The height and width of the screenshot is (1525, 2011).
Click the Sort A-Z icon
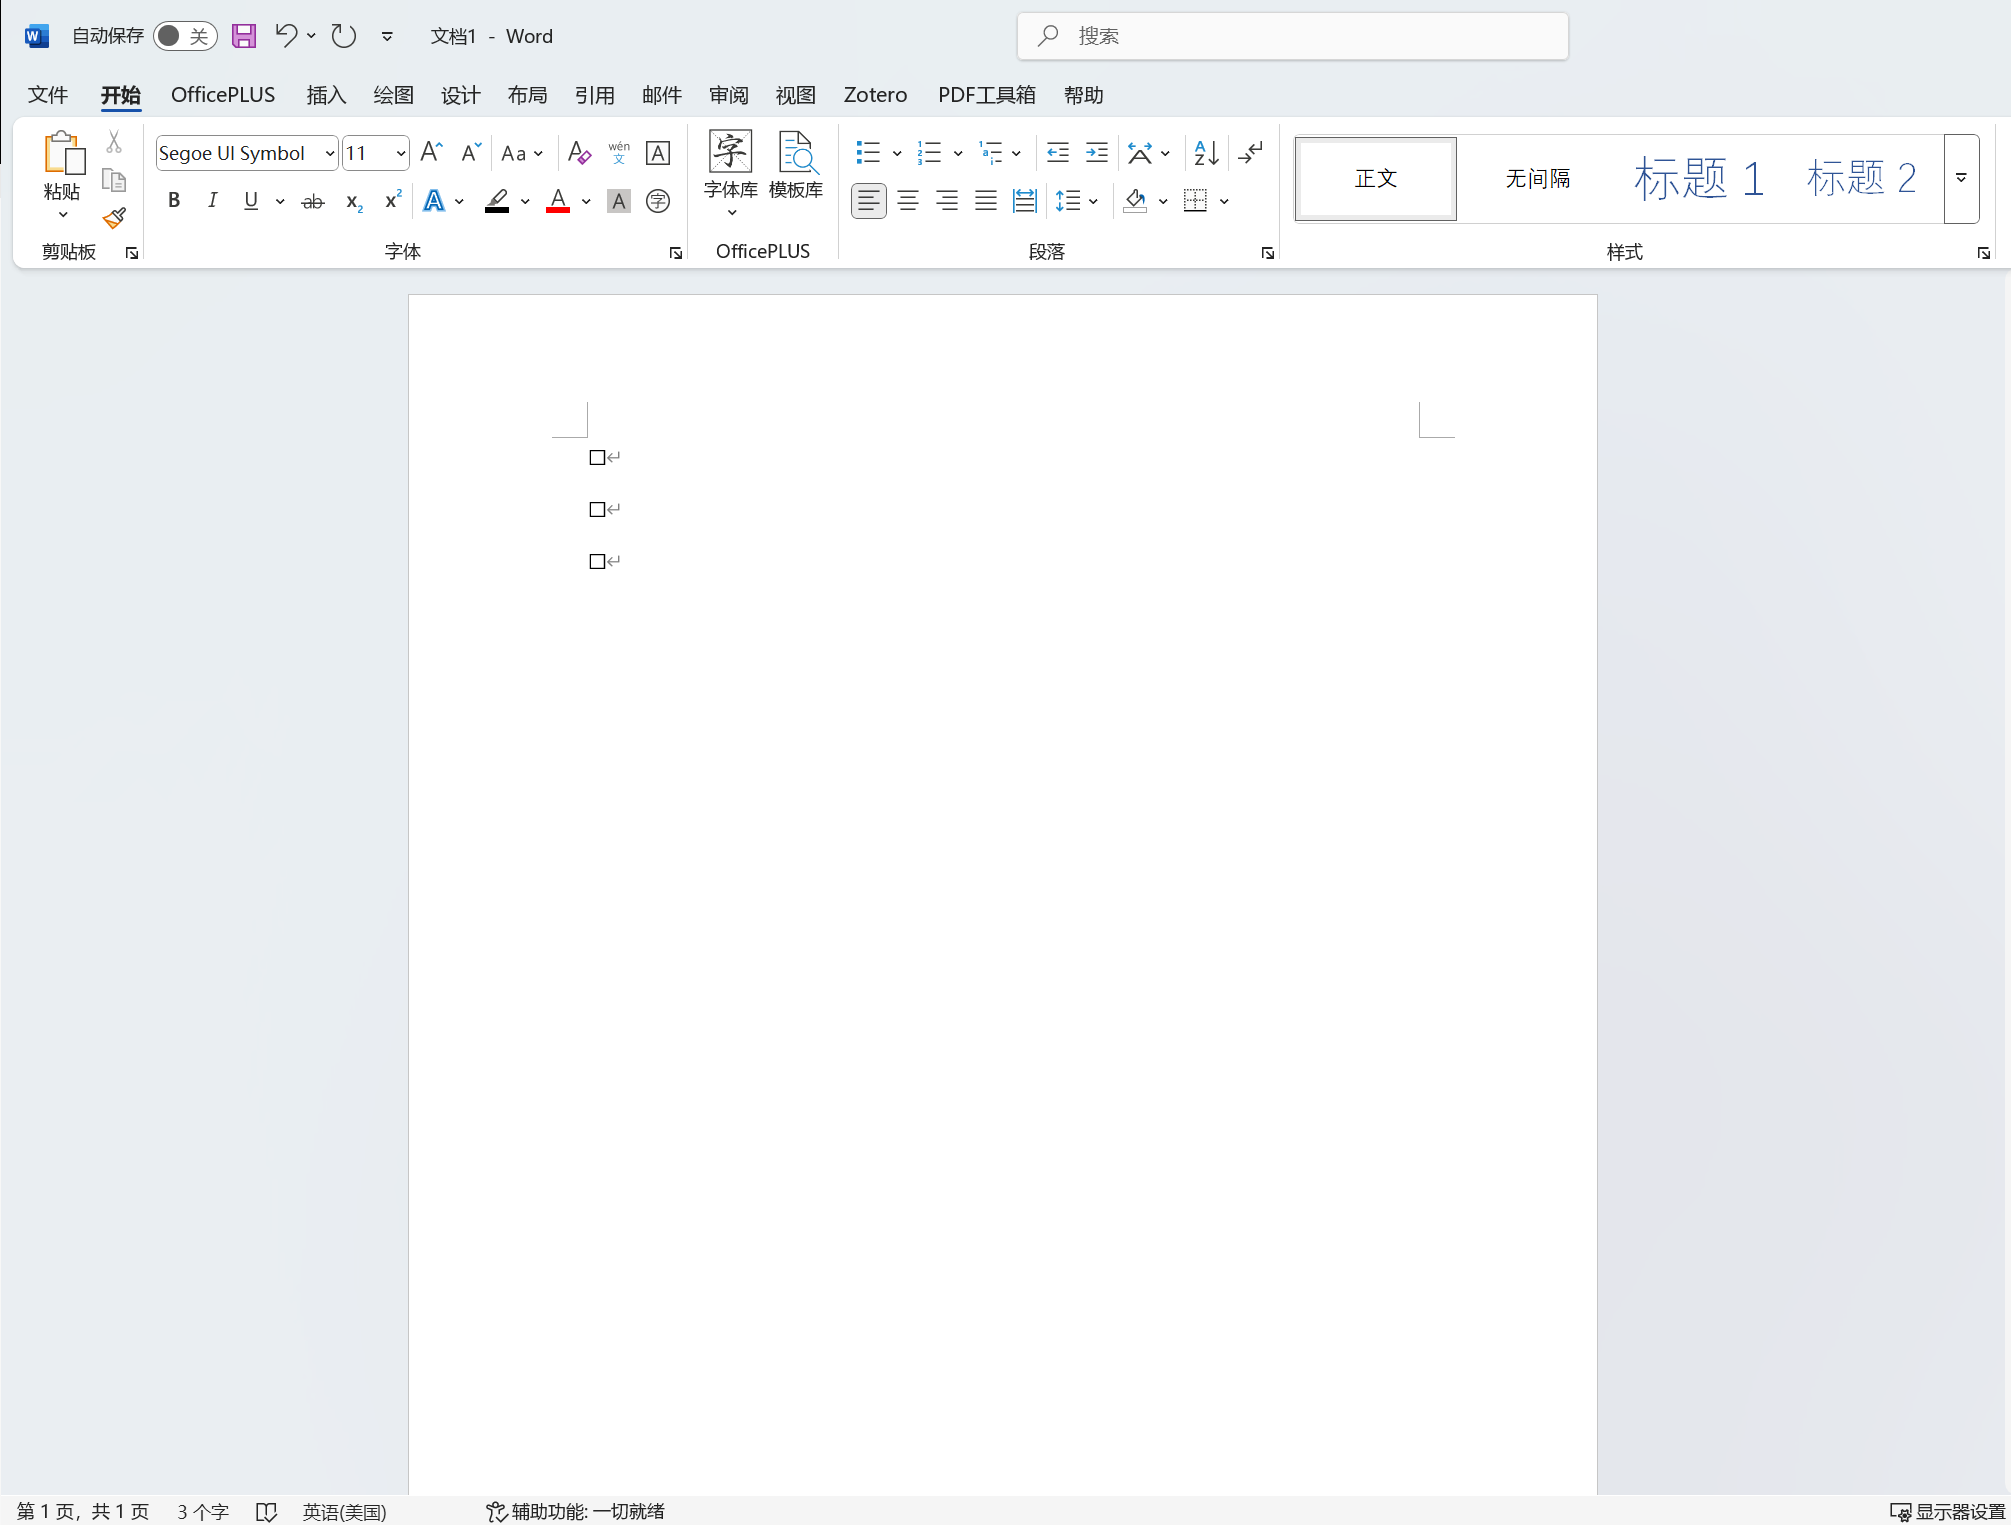[1206, 153]
